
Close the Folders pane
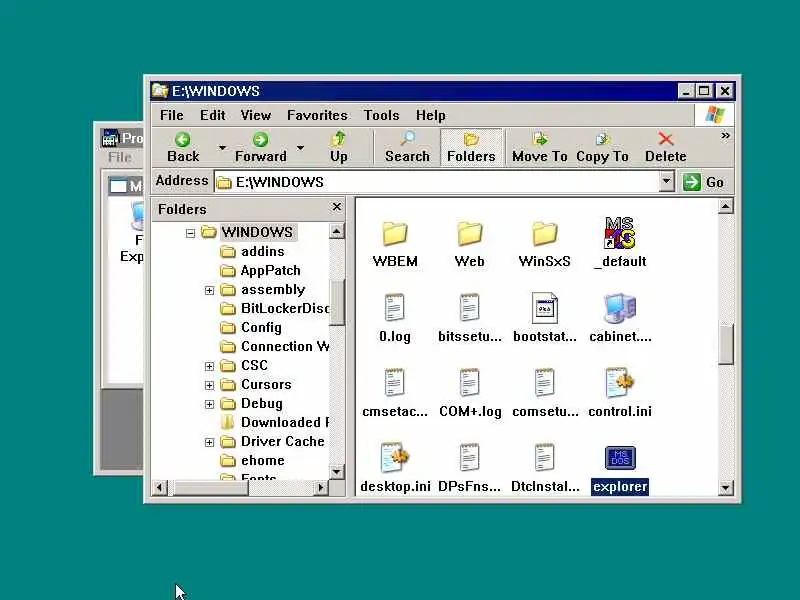337,207
